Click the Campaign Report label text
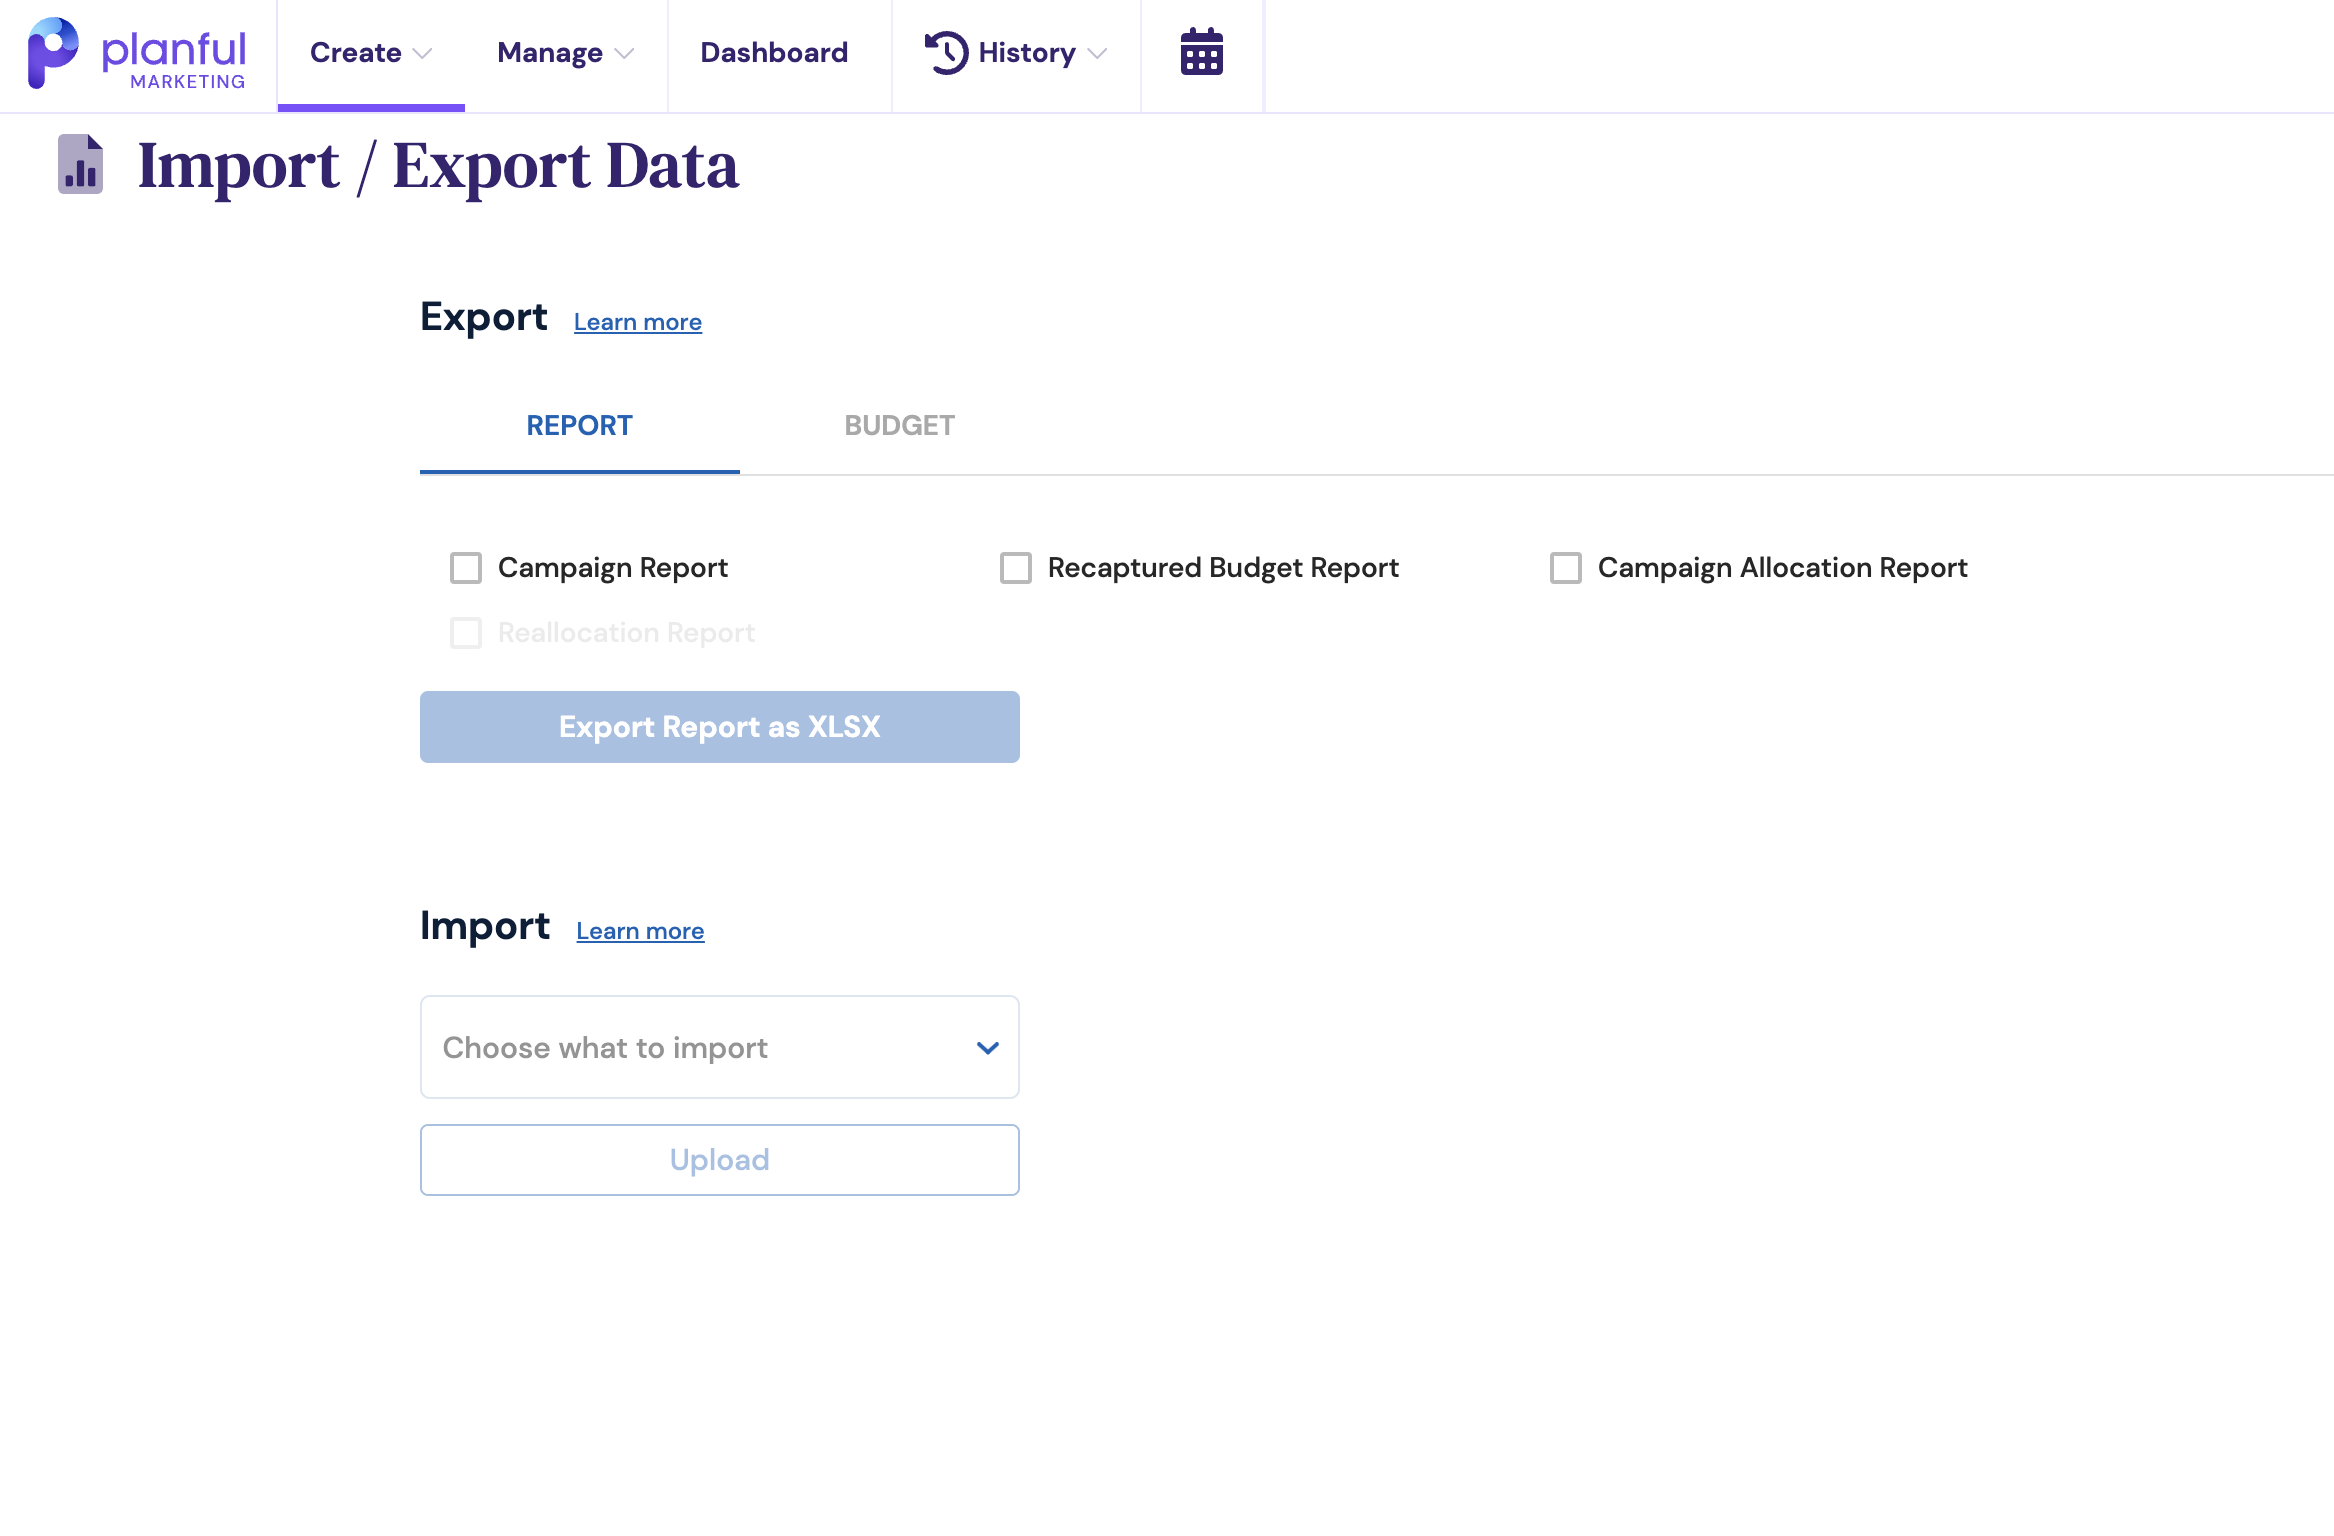Image resolution: width=2334 pixels, height=1536 pixels. coord(613,568)
